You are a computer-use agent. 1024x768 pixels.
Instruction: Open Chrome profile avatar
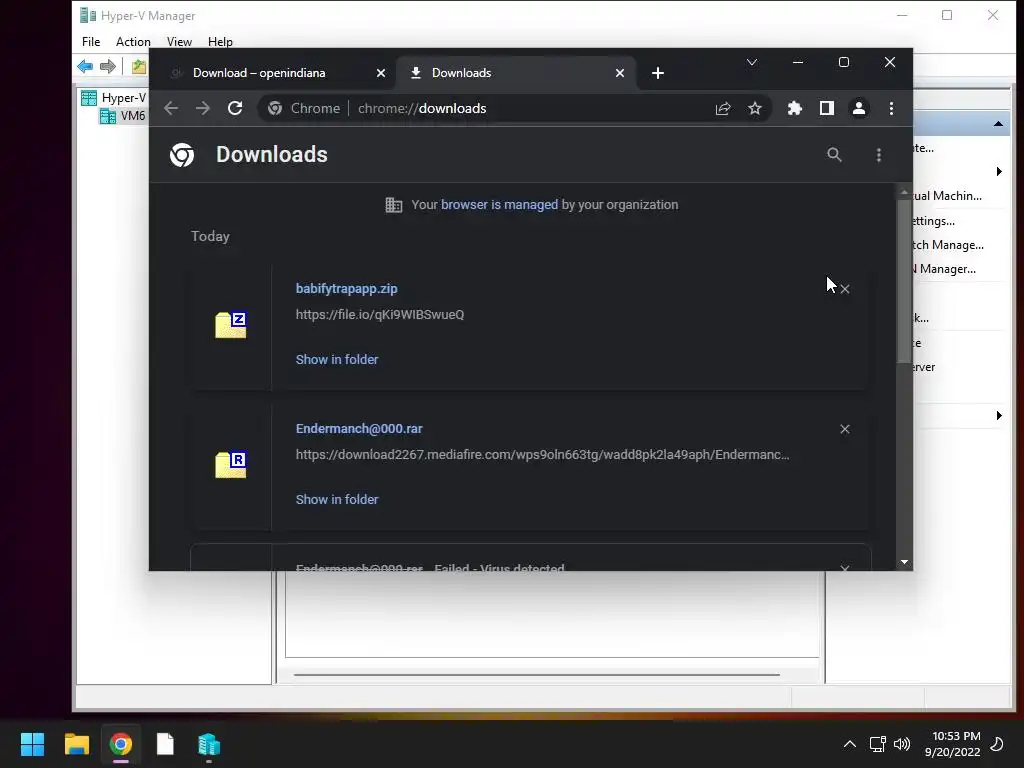tap(859, 108)
